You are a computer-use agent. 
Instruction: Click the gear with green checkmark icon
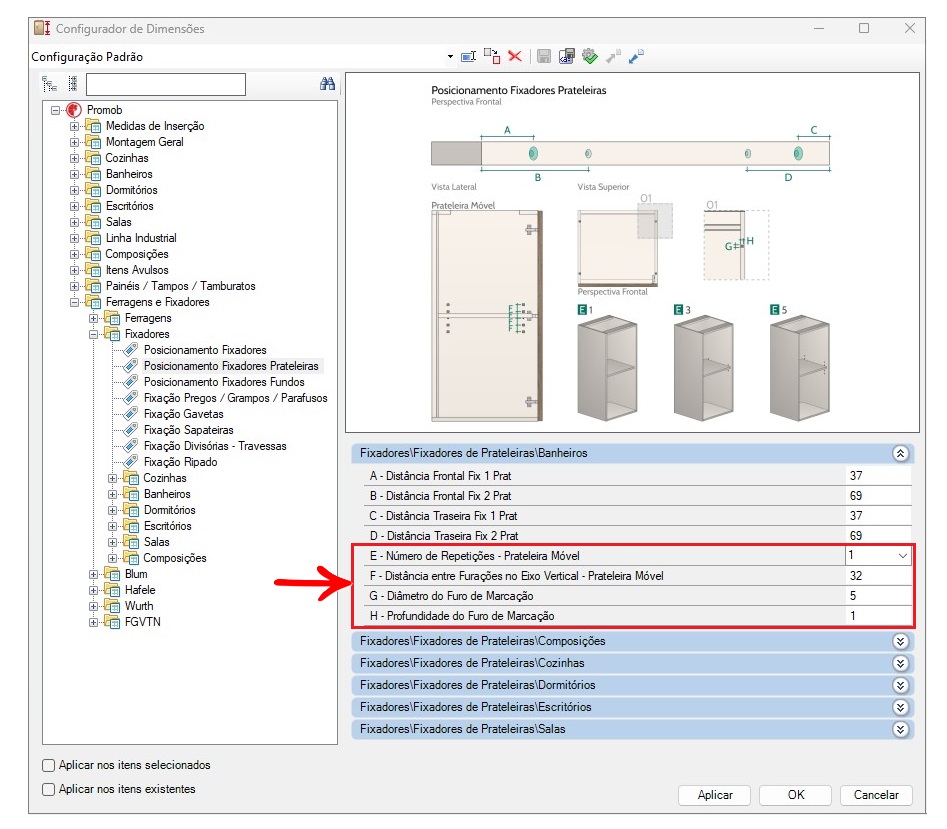coord(589,57)
